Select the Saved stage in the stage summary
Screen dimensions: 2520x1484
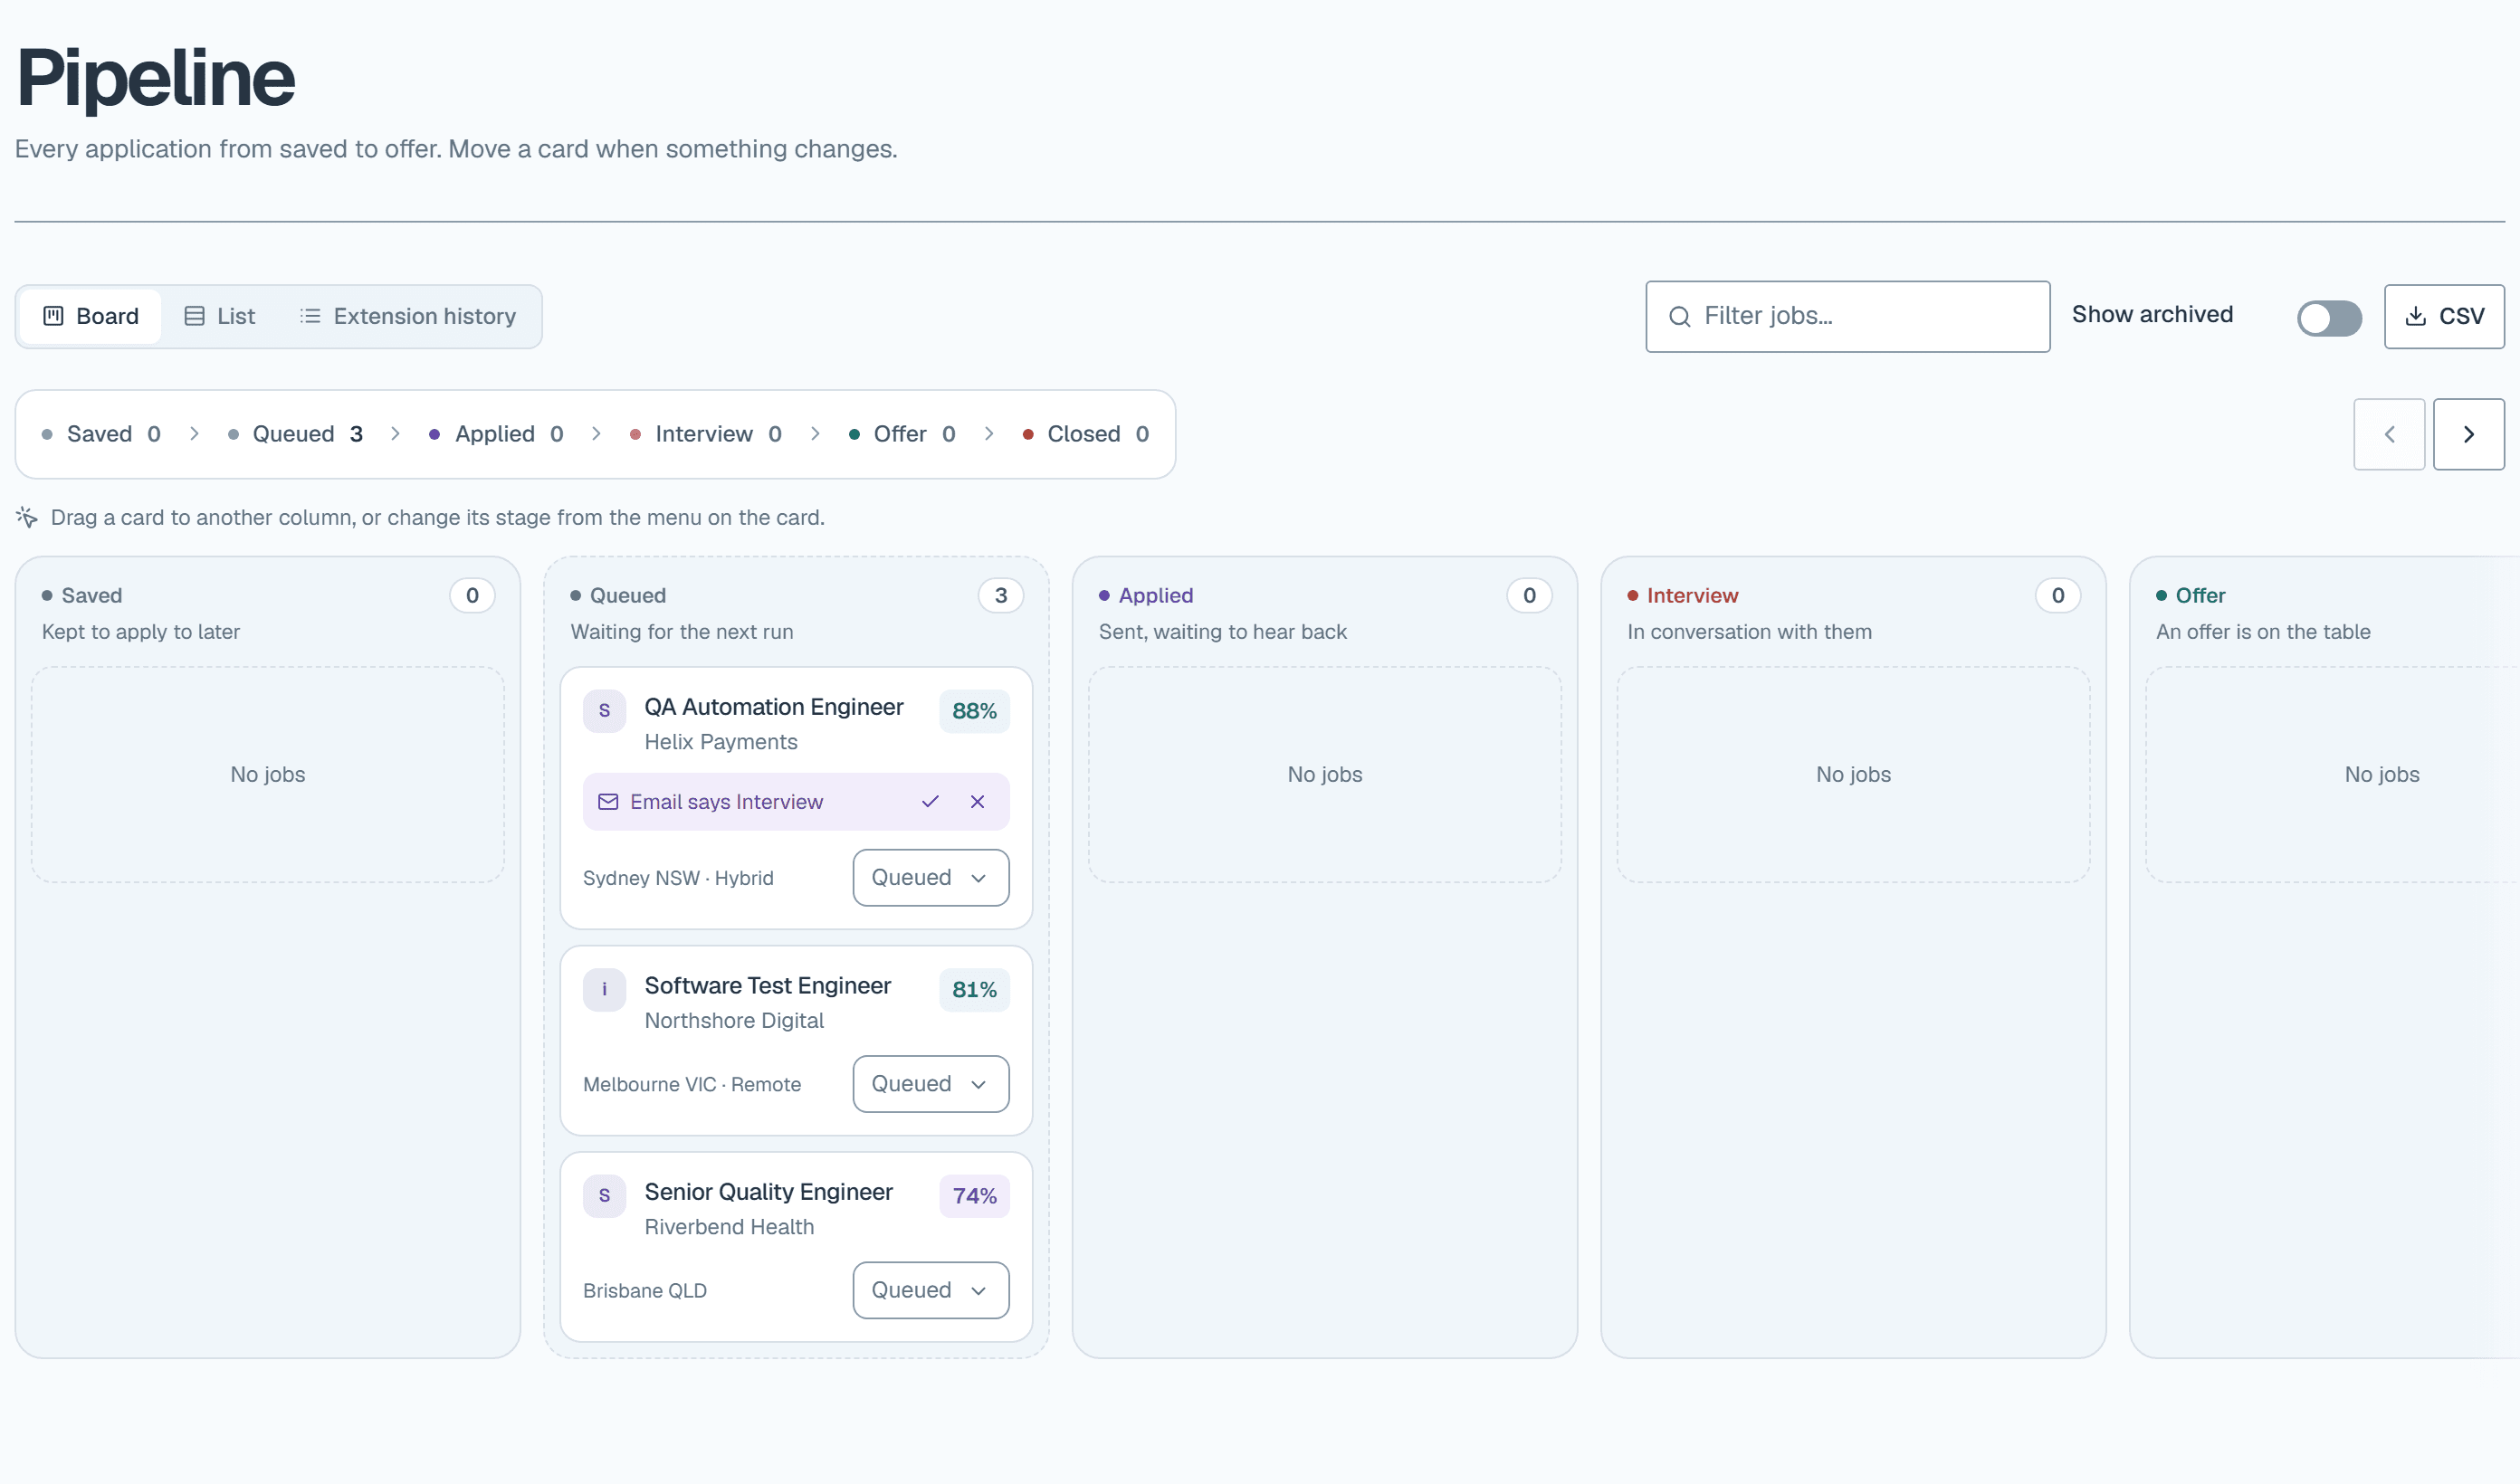[101, 434]
